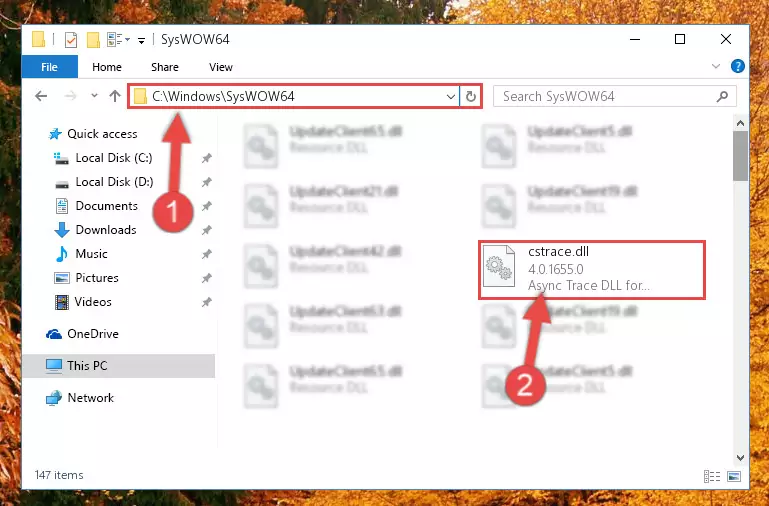Screen dimensions: 769x506
Task: Open Downloads in the navigation pane
Action: (x=106, y=230)
